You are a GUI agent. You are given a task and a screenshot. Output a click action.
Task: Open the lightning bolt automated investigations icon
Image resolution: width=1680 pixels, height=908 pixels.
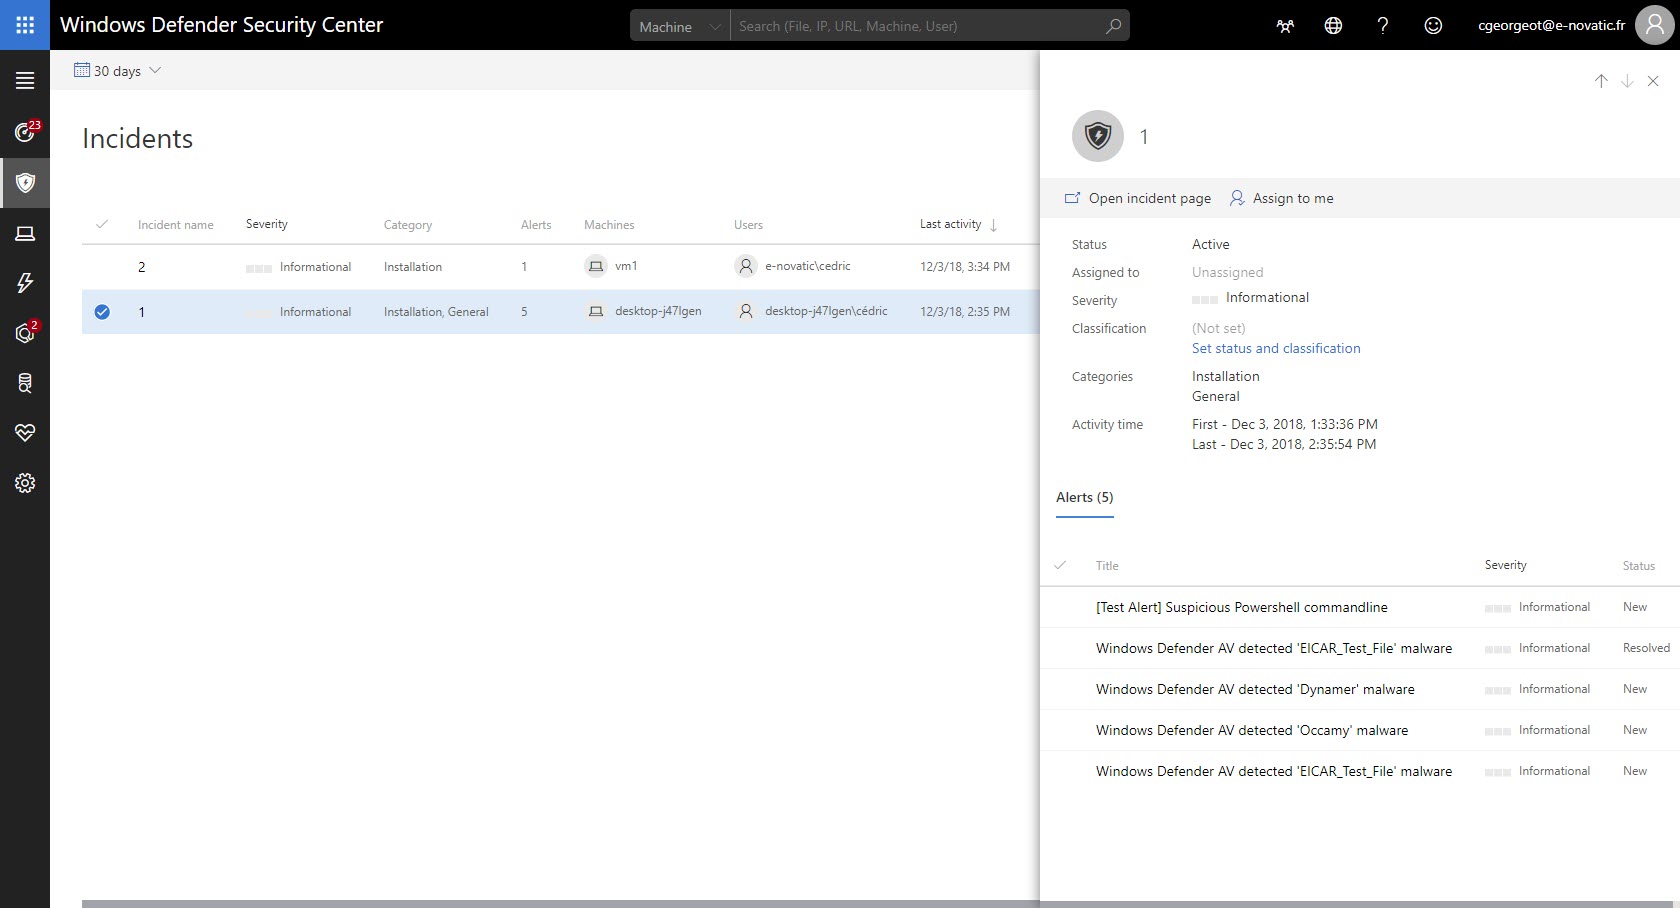pyautogui.click(x=25, y=283)
